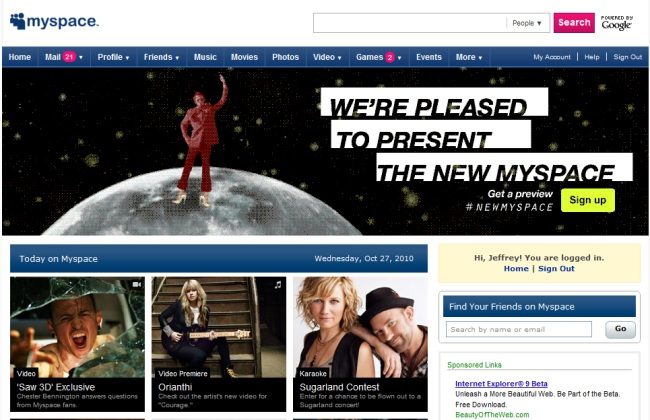Open My Account link
This screenshot has height=420, width=650.
pos(552,57)
